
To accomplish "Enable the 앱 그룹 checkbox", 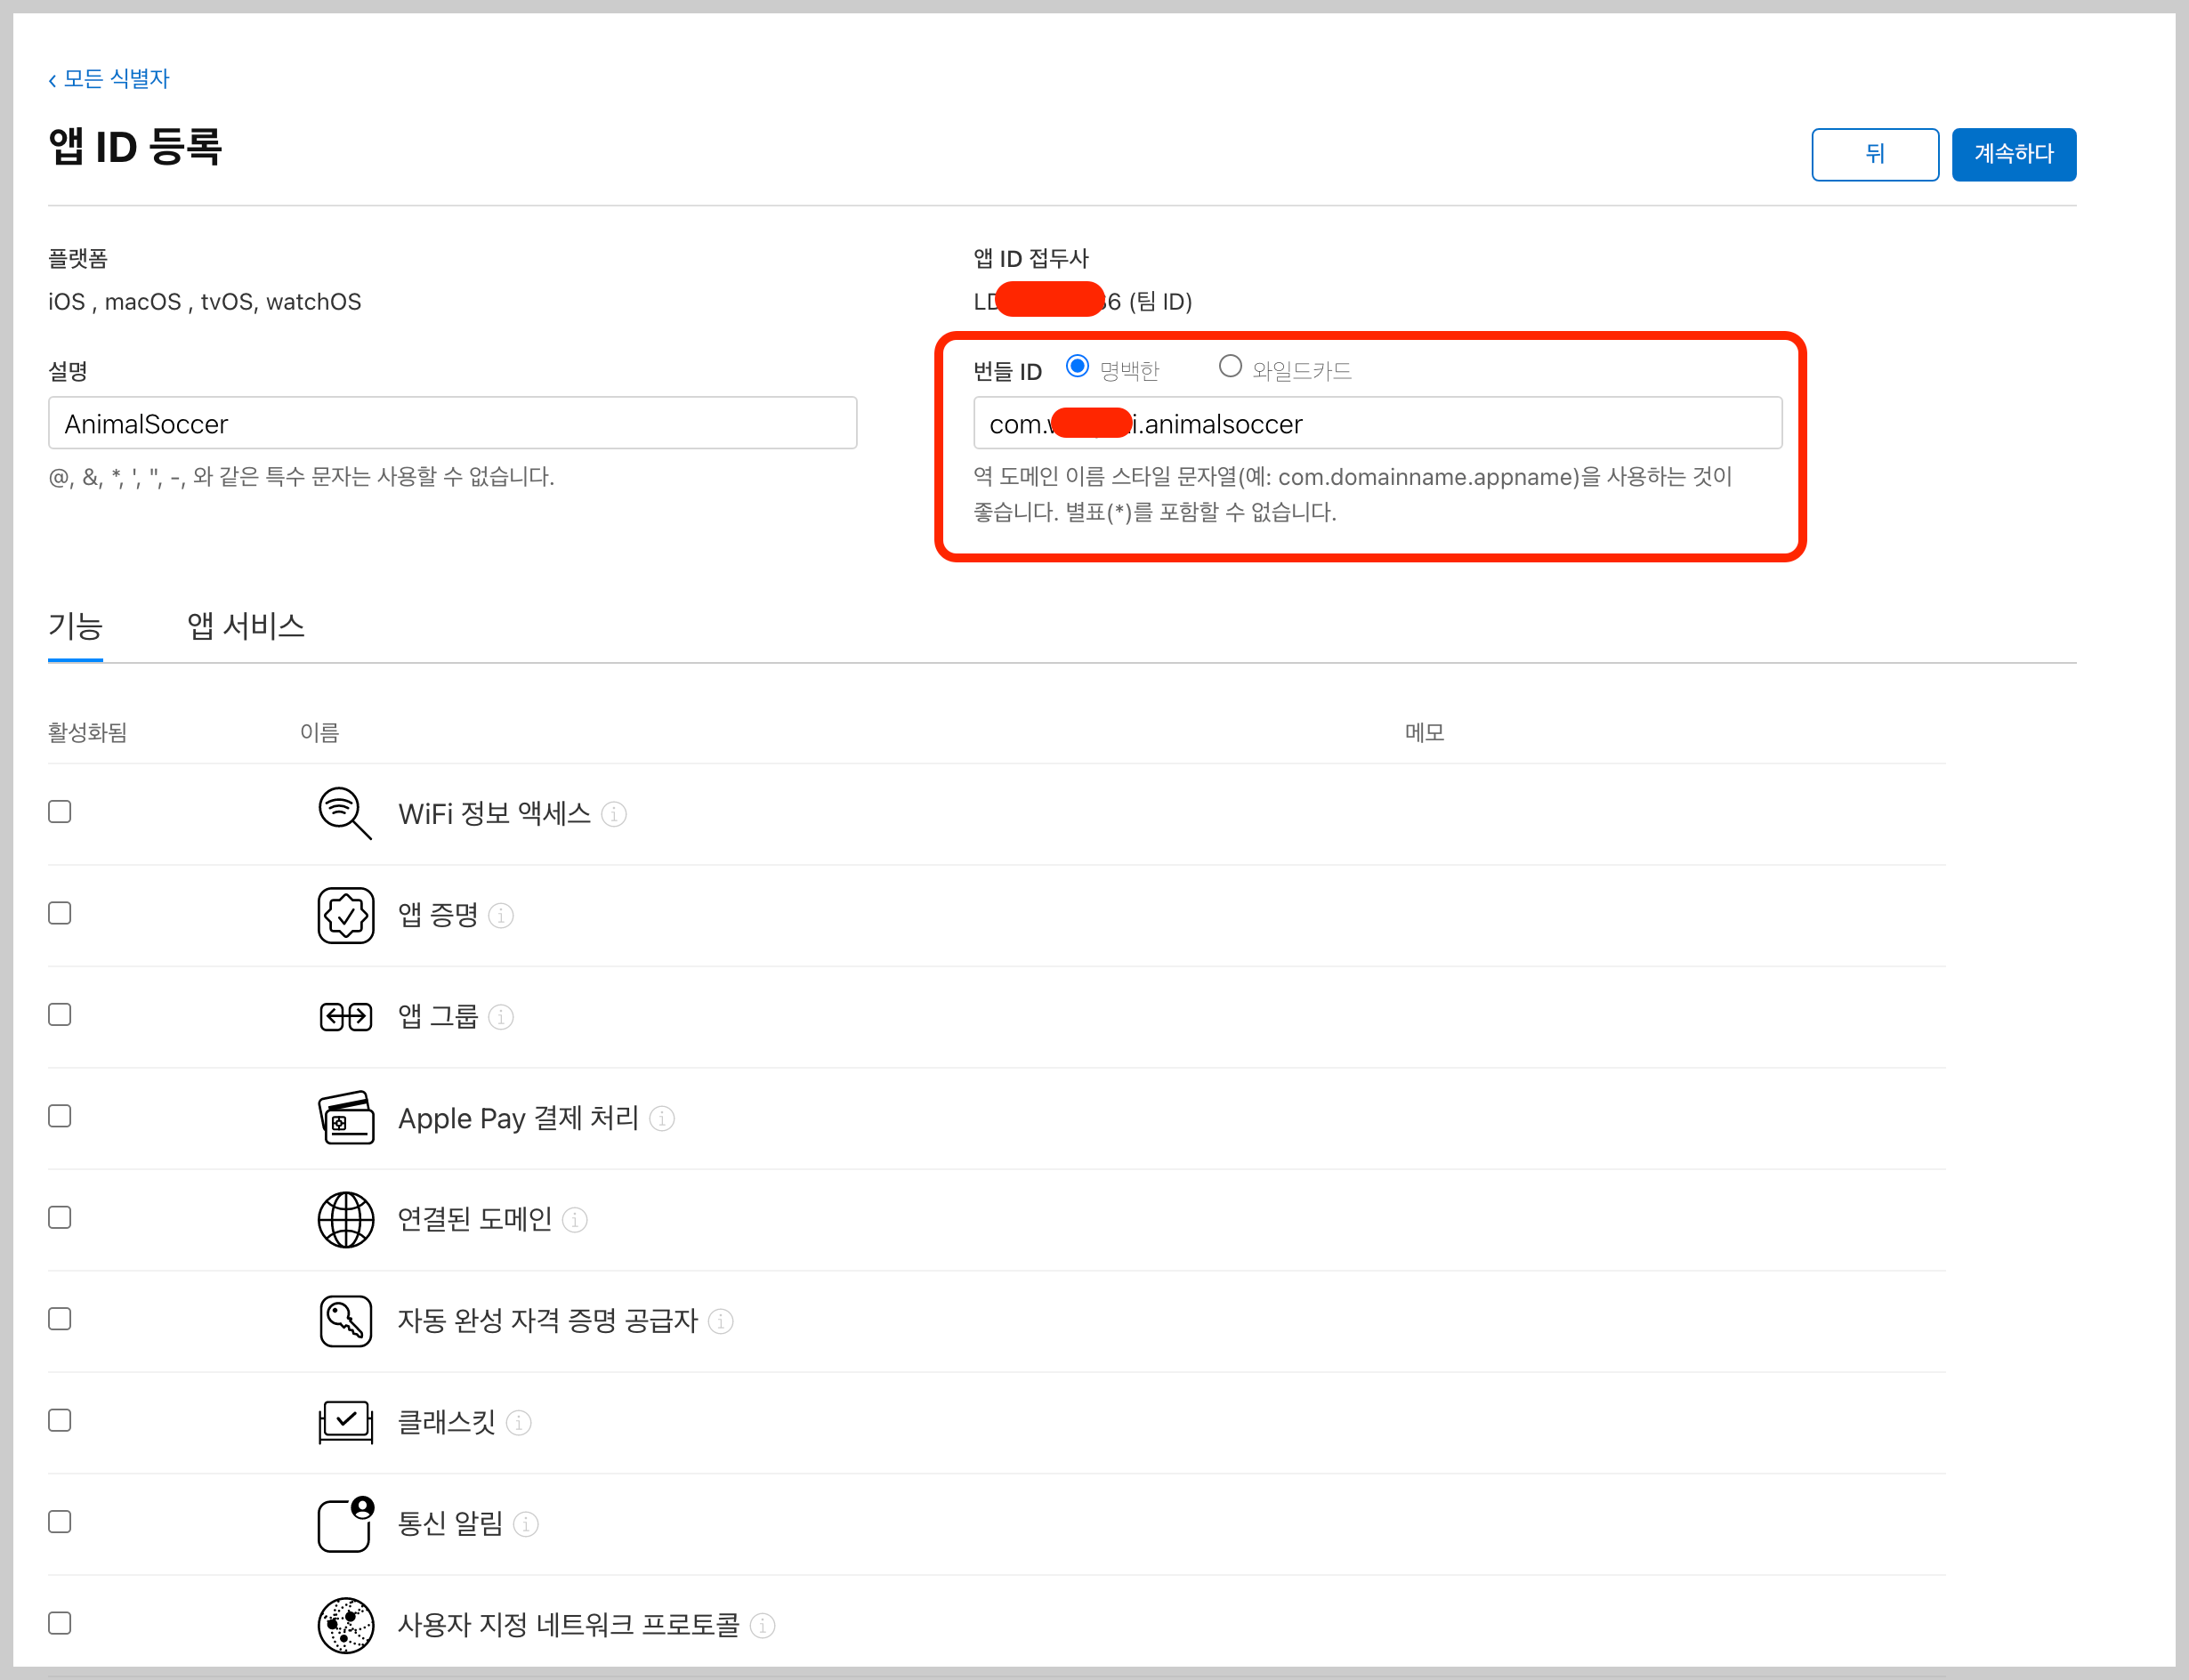I will pos(60,1015).
